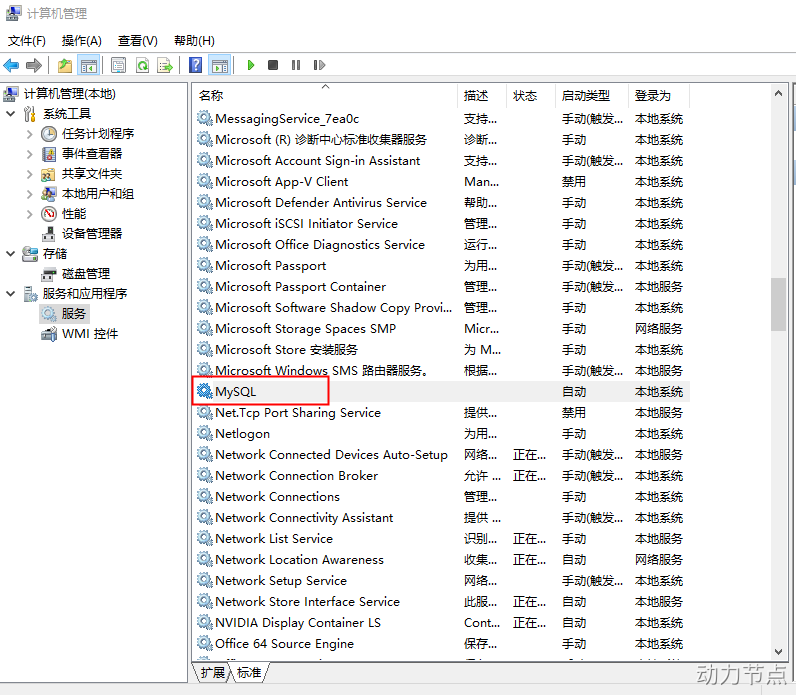Select Network List Service row
796x695 pixels.
pyautogui.click(x=441, y=538)
